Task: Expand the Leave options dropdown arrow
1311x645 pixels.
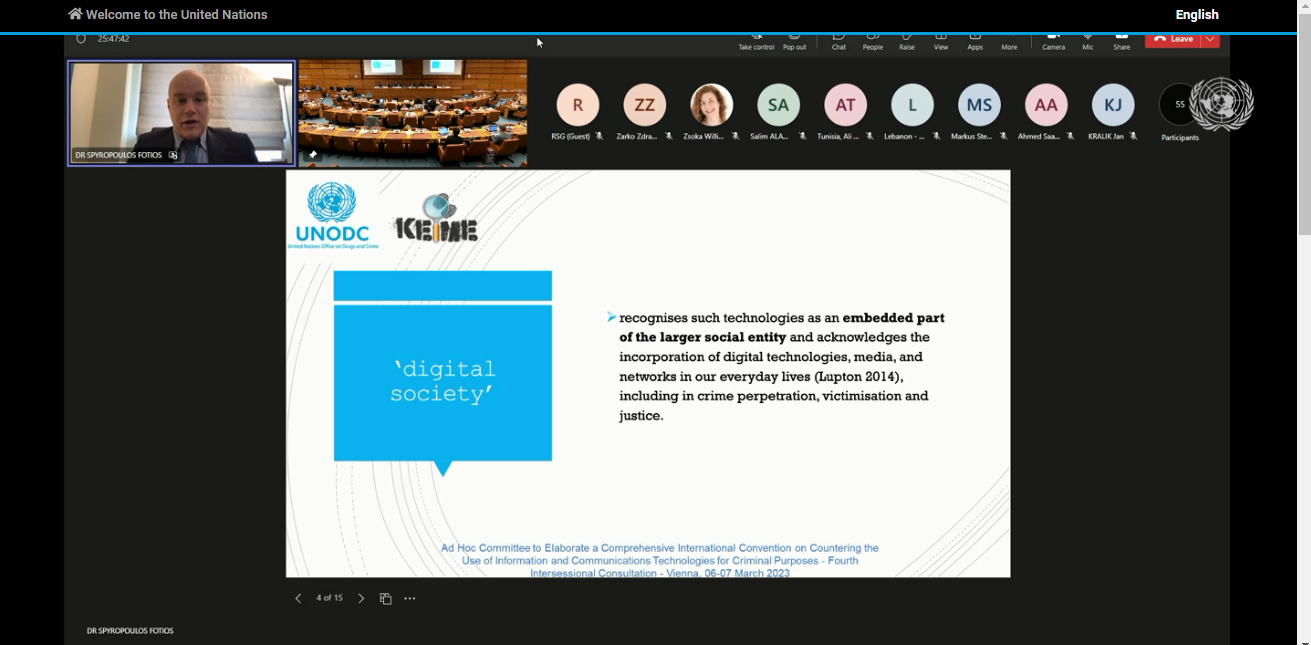Action: [x=1211, y=39]
